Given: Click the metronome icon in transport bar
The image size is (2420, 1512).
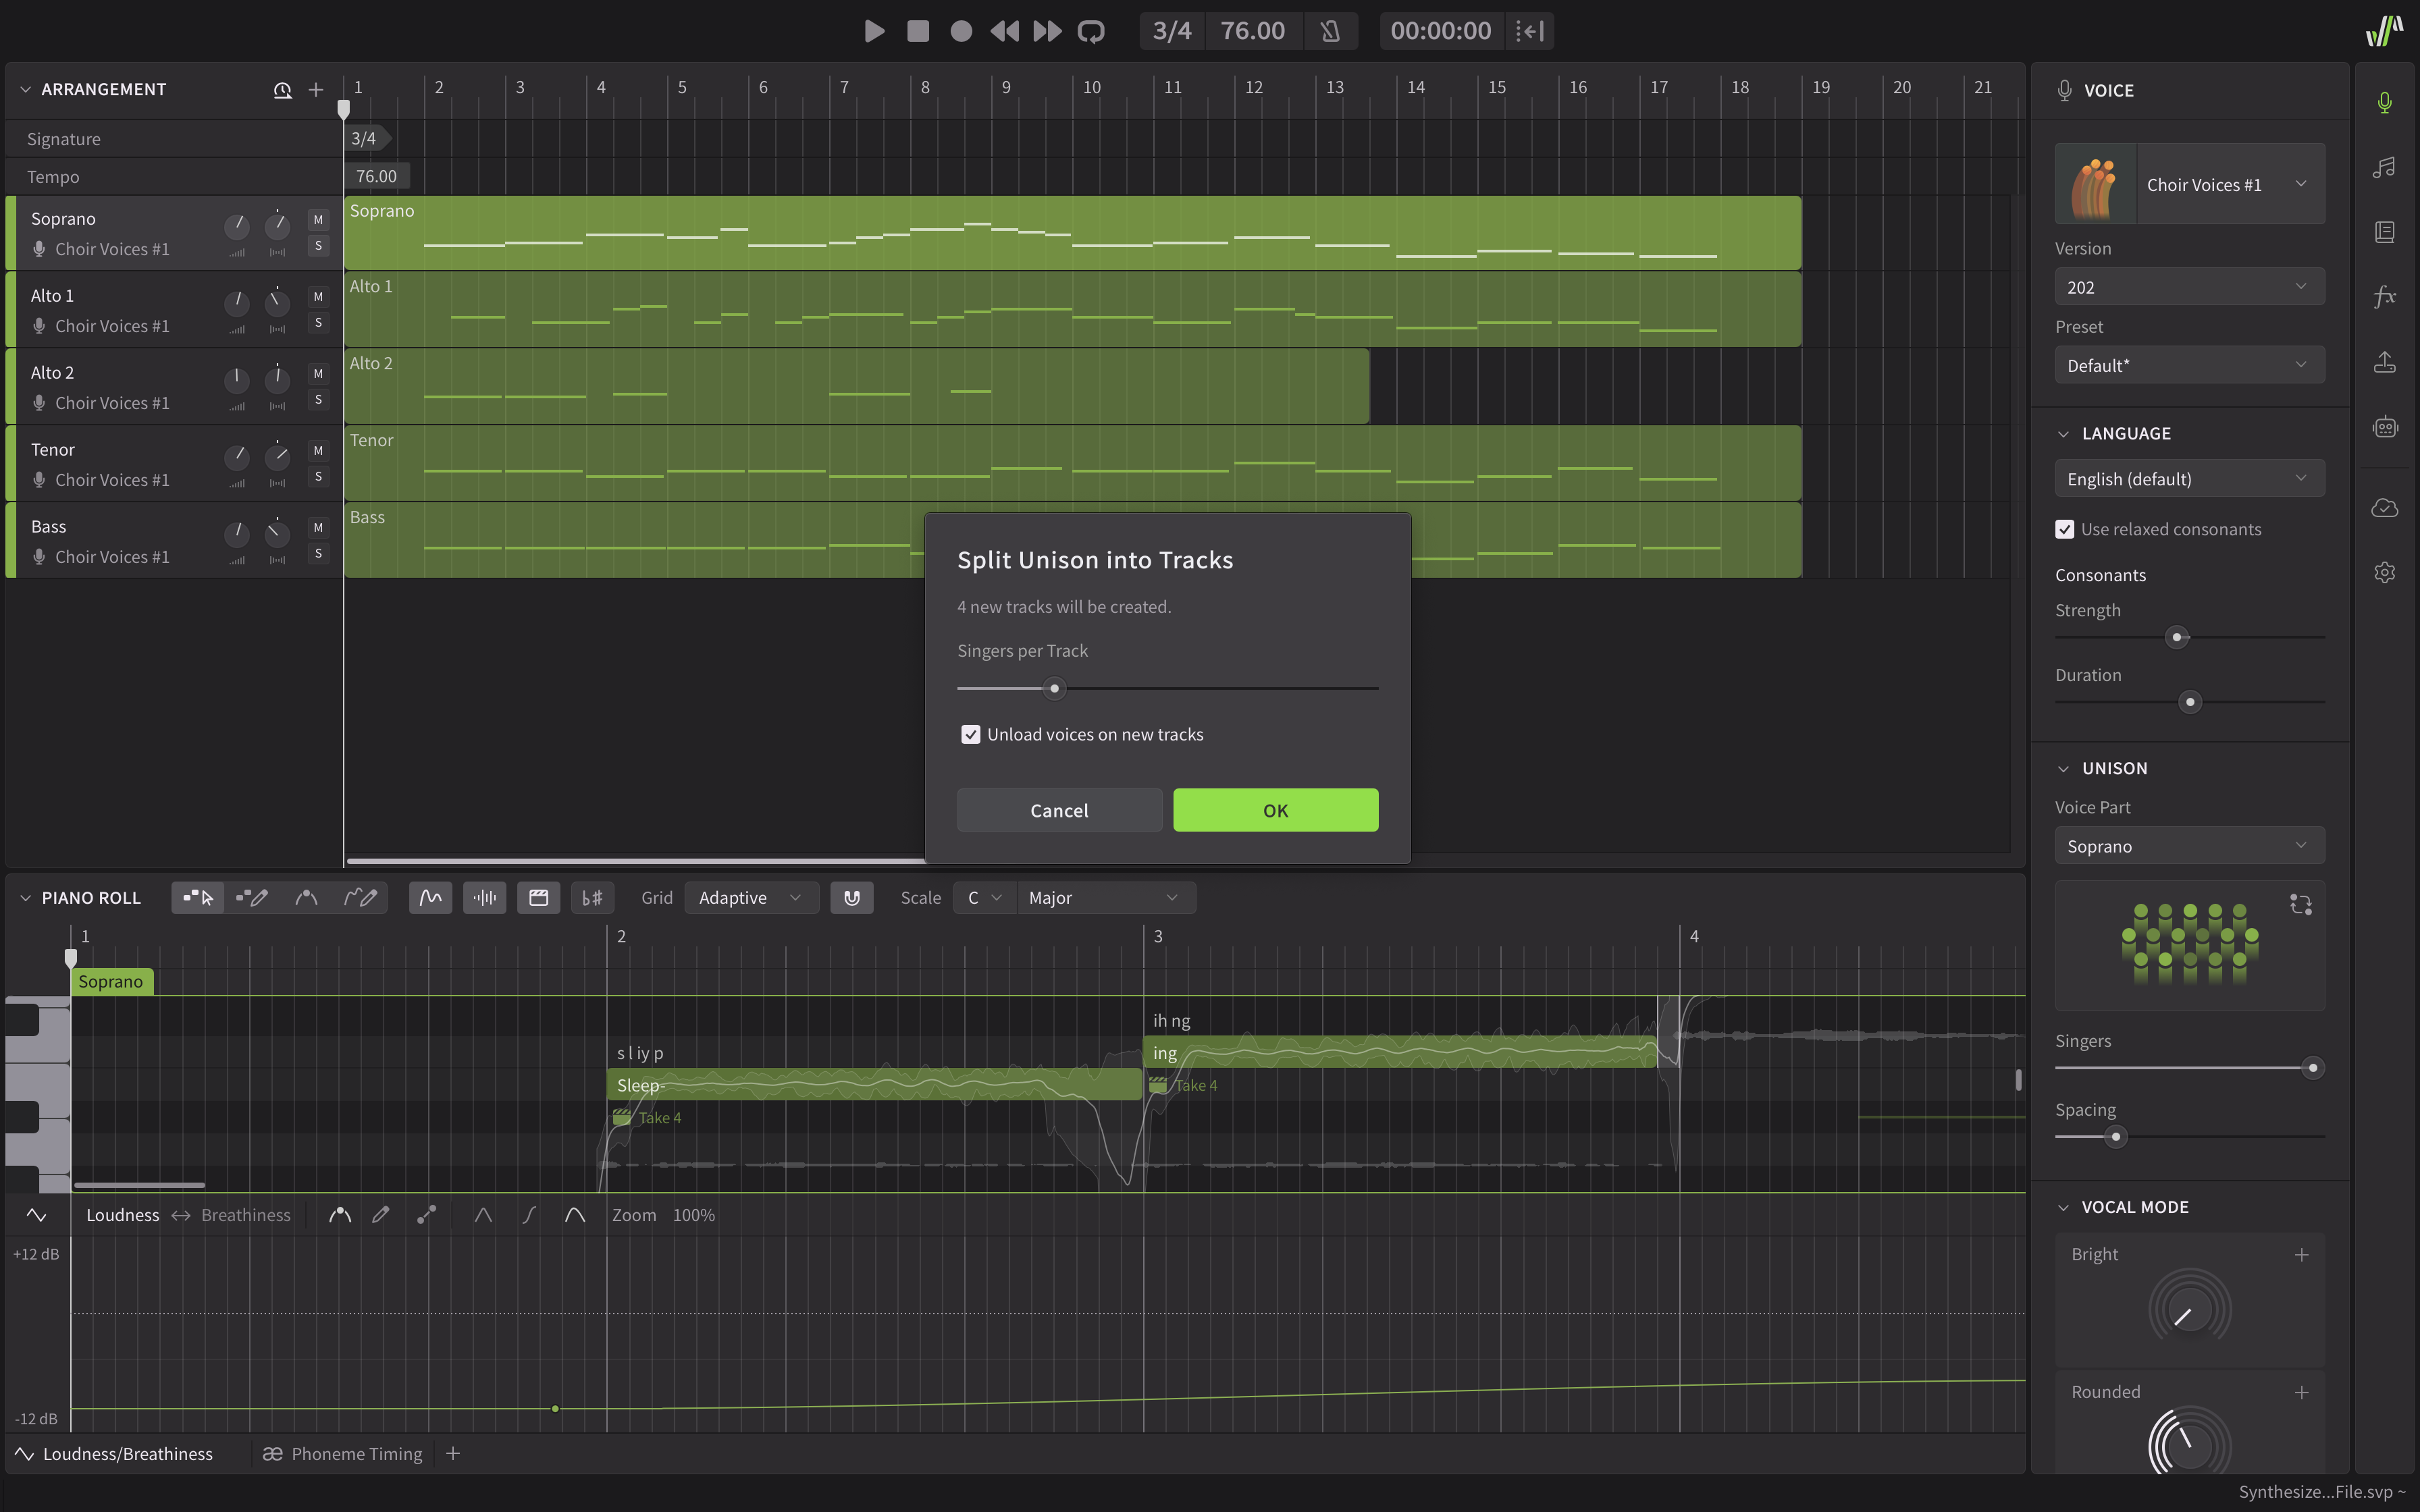Looking at the screenshot, I should point(1330,31).
